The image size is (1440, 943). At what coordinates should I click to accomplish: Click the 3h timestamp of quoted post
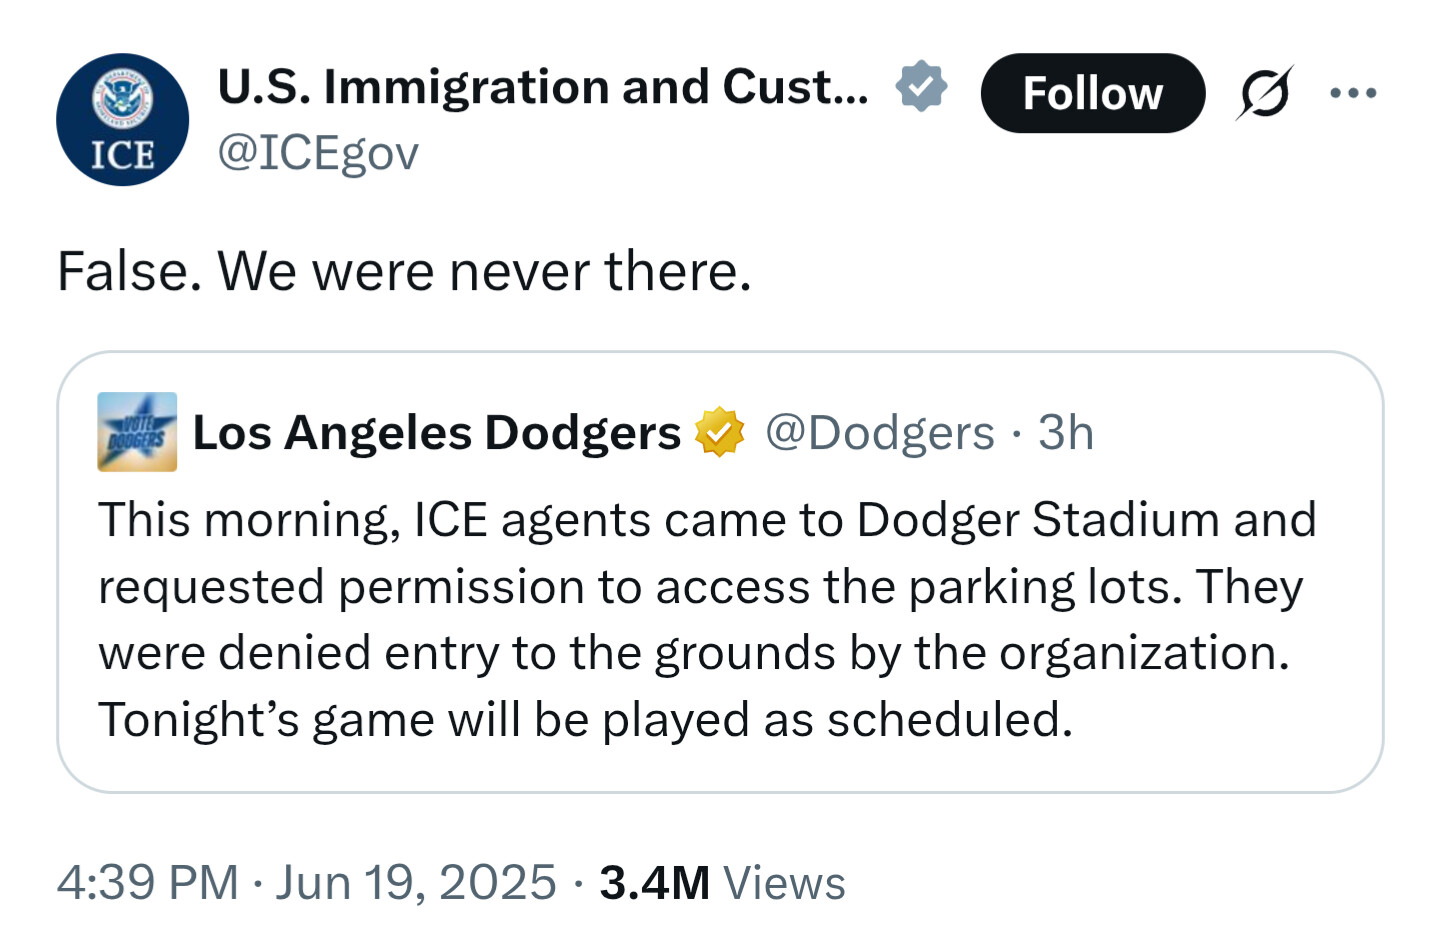1066,433
